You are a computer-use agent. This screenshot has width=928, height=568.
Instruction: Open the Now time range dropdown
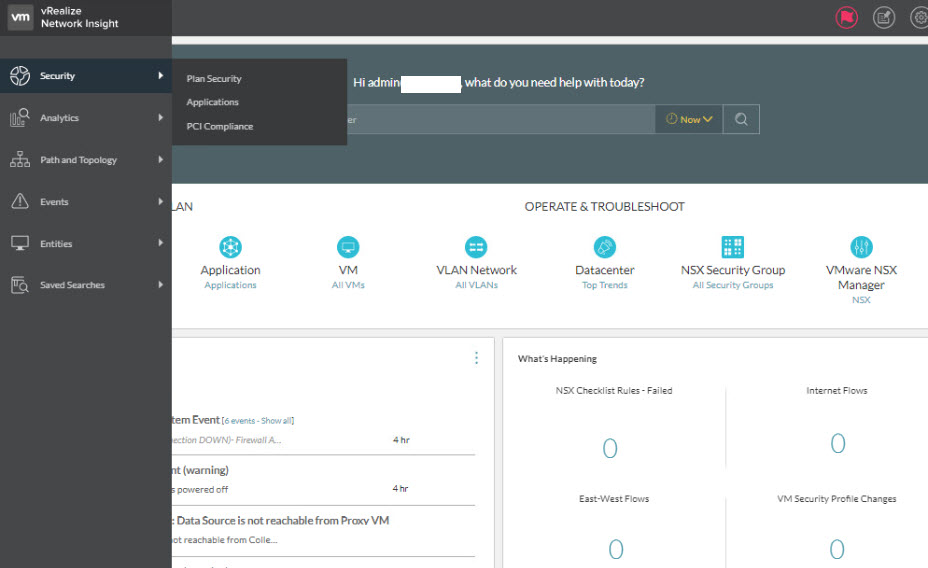[689, 119]
